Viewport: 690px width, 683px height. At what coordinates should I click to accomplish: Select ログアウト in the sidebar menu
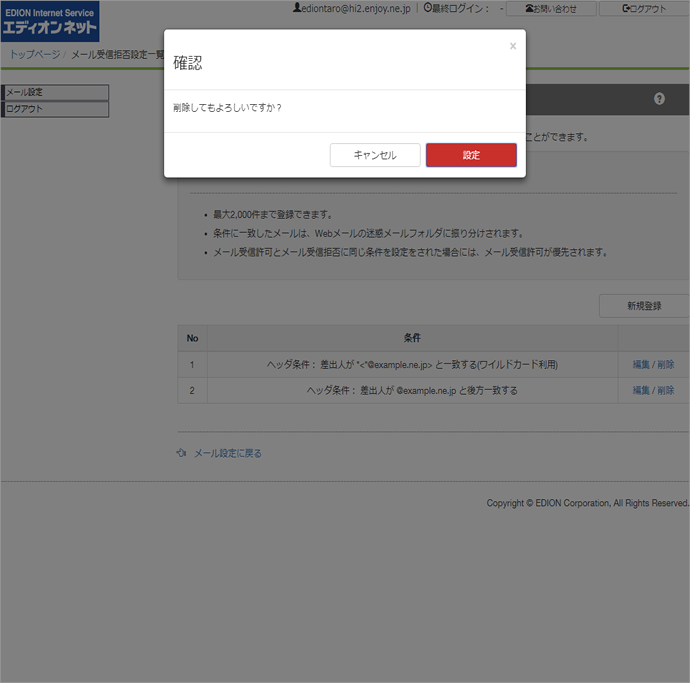[x=55, y=109]
